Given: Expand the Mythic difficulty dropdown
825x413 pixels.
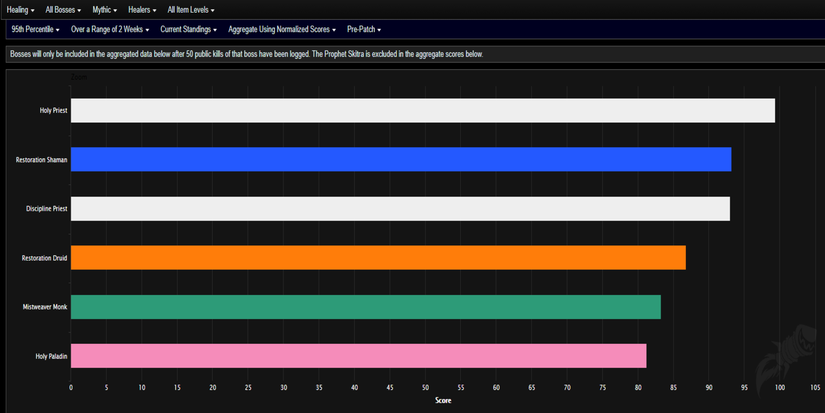Looking at the screenshot, I should [x=105, y=10].
